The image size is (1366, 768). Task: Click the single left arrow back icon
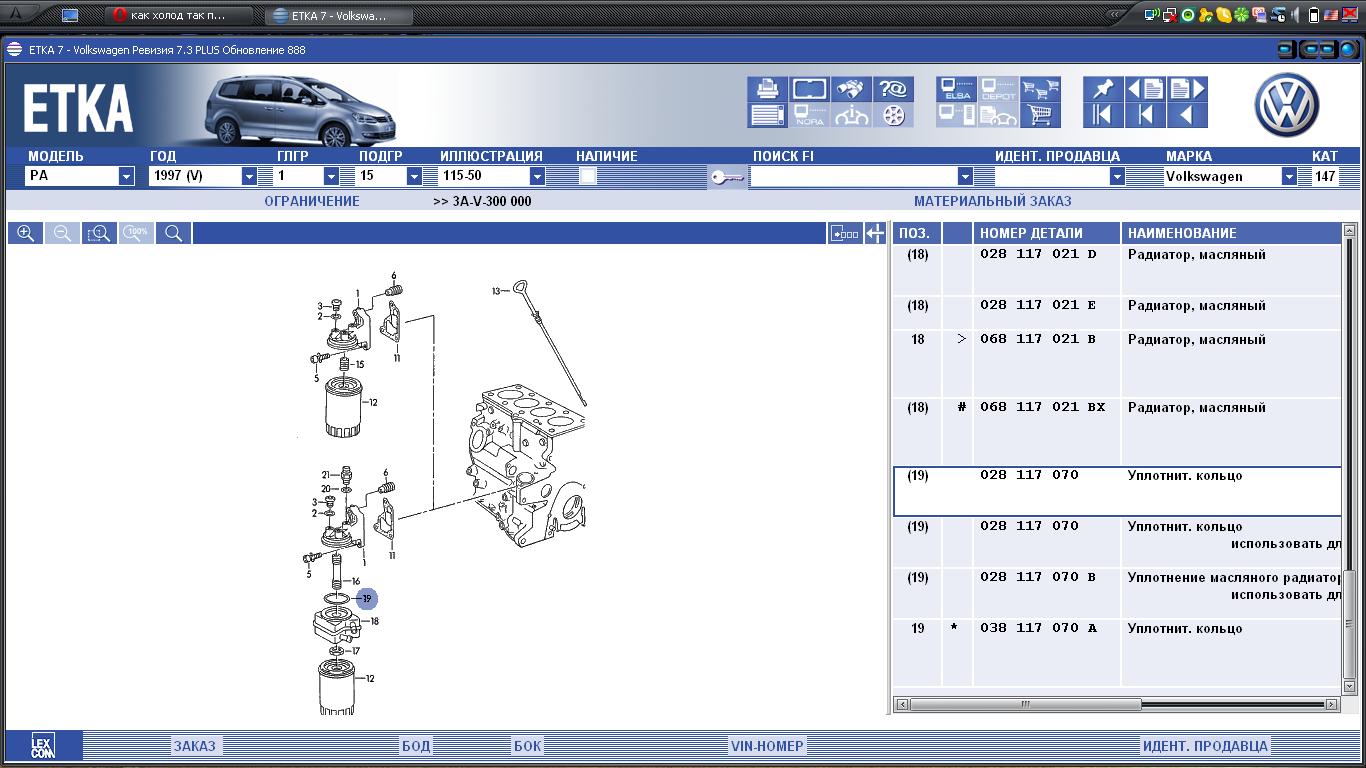point(1187,115)
